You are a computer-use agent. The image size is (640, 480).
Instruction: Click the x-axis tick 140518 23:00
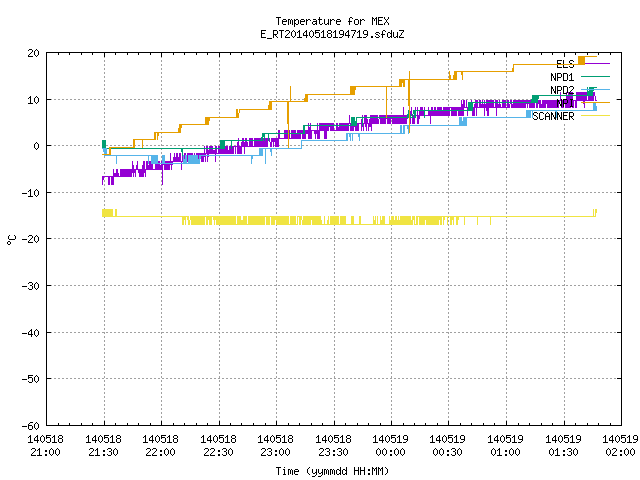click(x=276, y=445)
